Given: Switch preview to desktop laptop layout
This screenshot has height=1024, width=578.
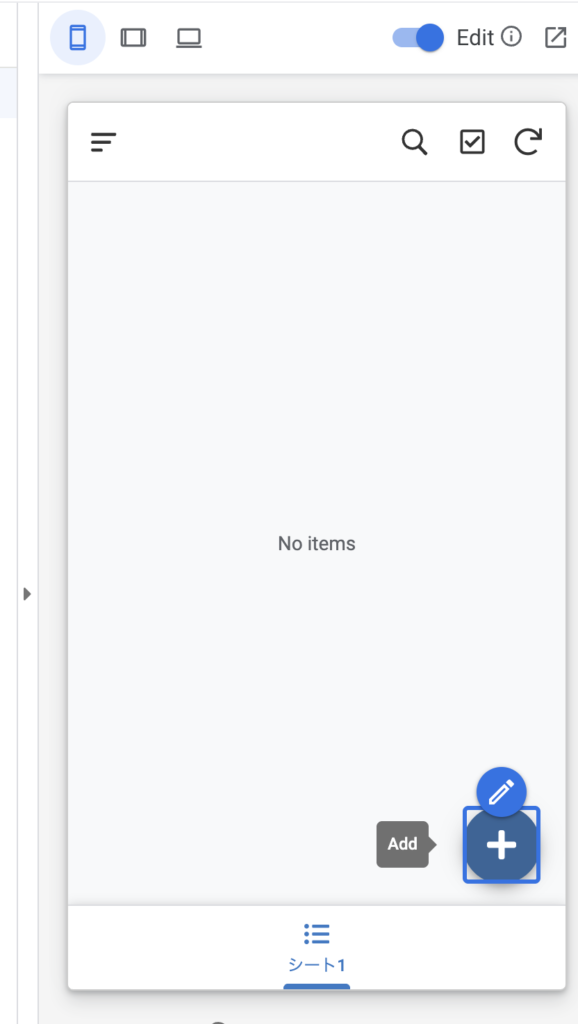Looking at the screenshot, I should [189, 38].
